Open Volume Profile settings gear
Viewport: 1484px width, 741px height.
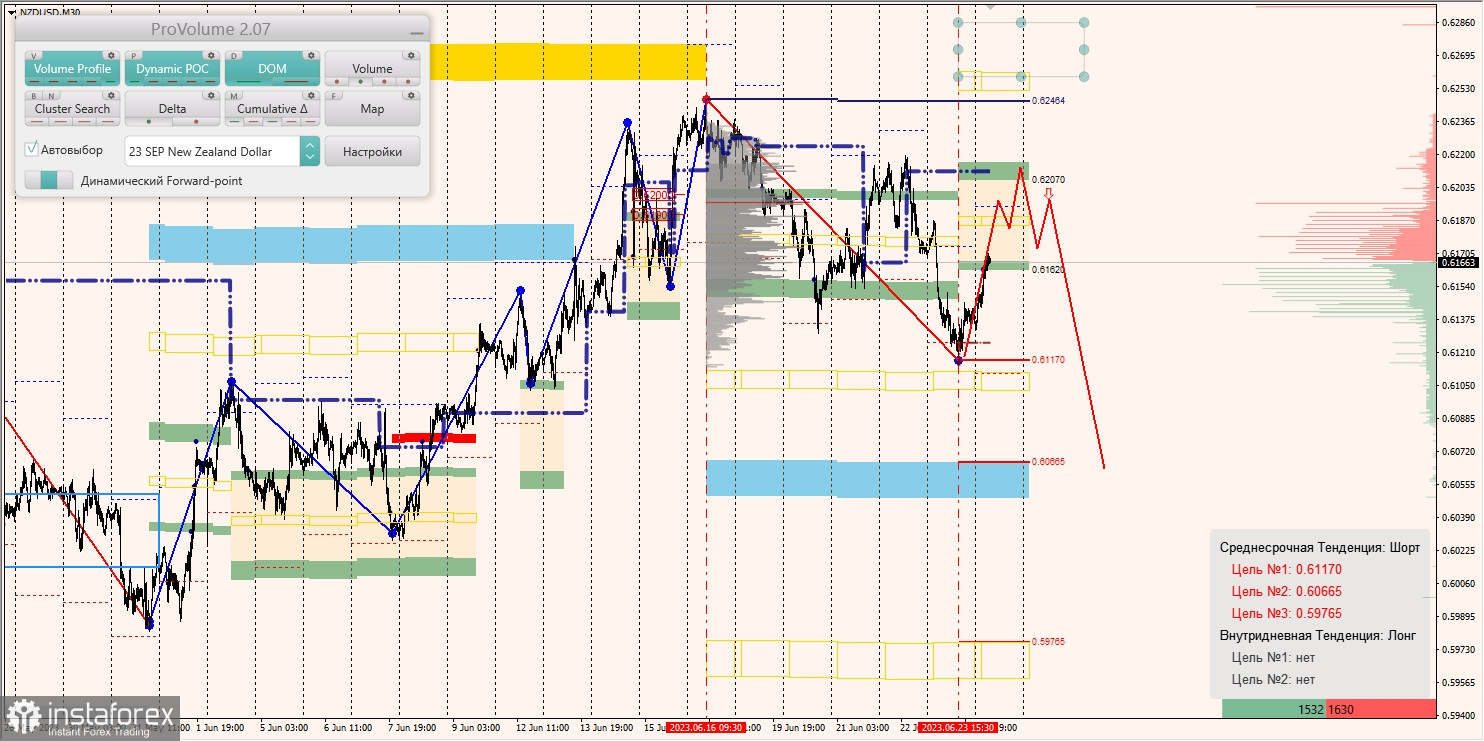[110, 56]
